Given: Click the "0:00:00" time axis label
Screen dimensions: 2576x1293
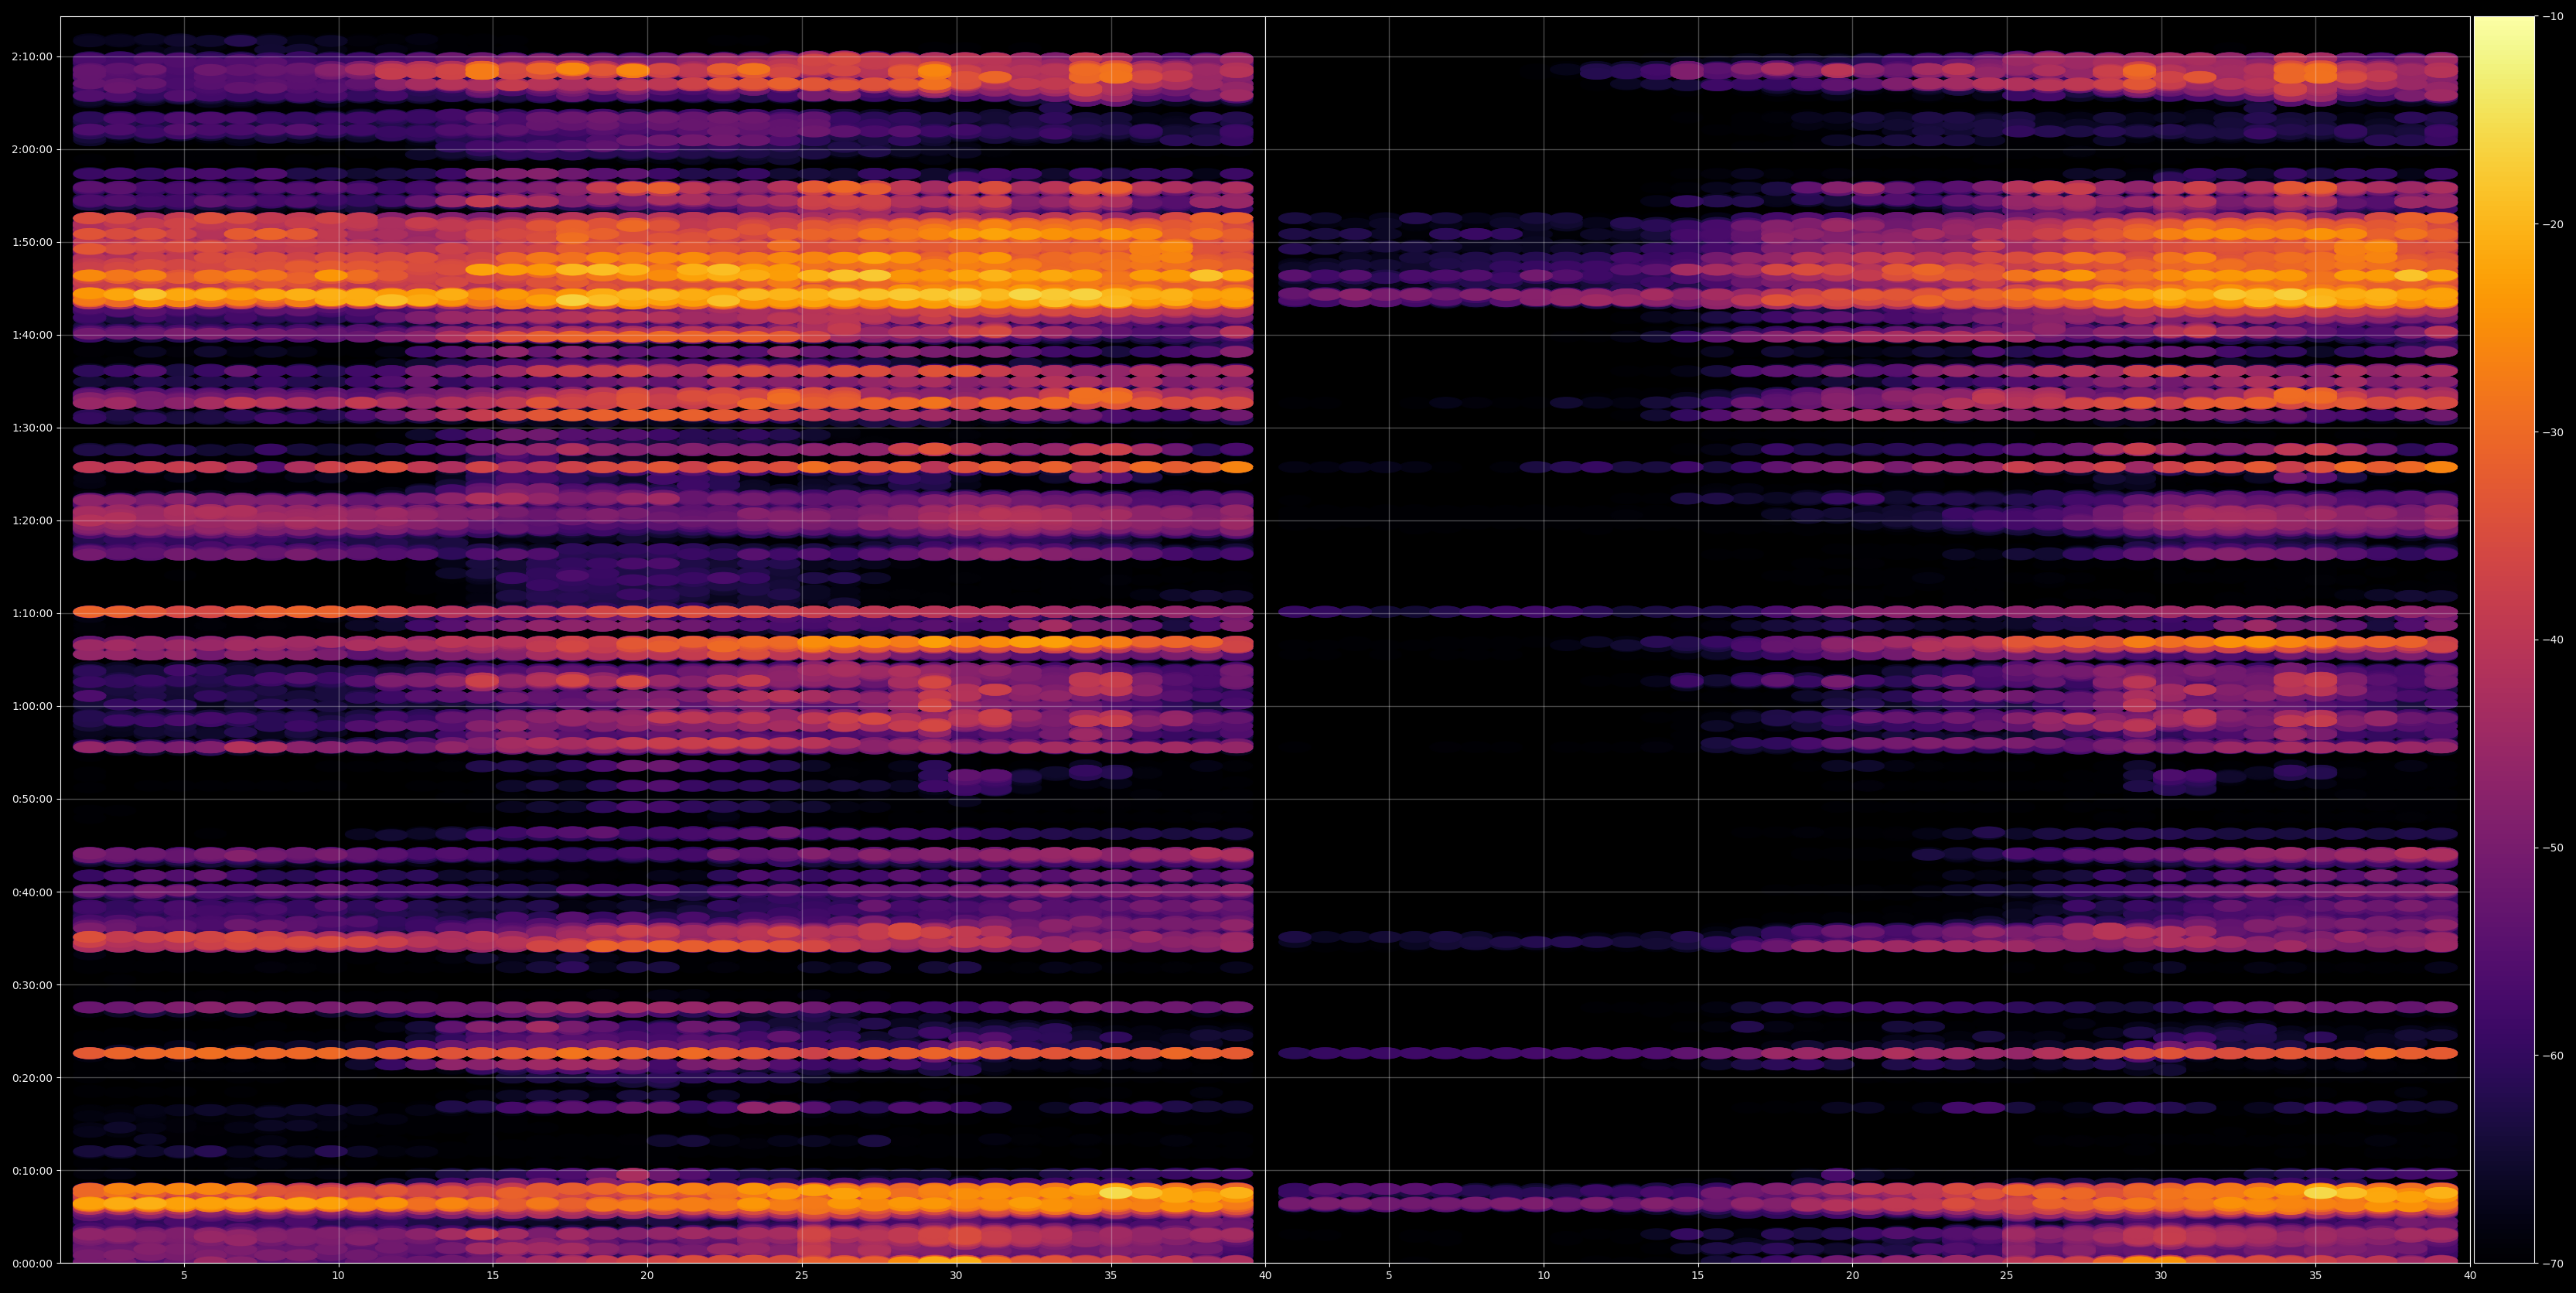Looking at the screenshot, I should click(32, 1263).
